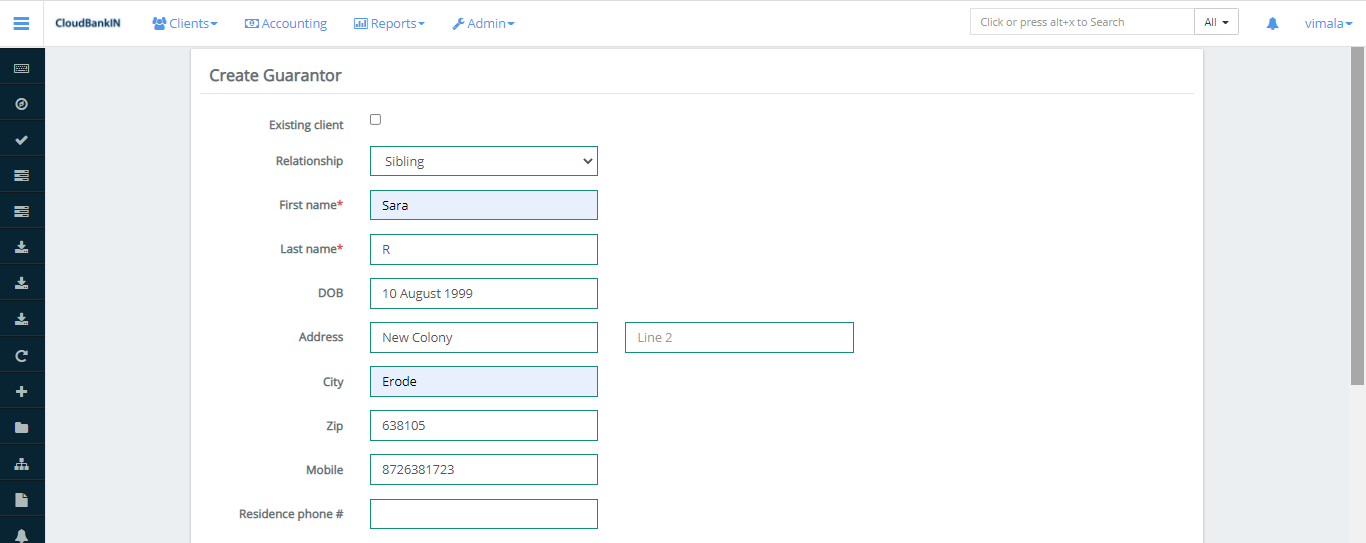Click the keyboard shortcuts icon in sidebar
The image size is (1366, 543).
click(x=21, y=68)
